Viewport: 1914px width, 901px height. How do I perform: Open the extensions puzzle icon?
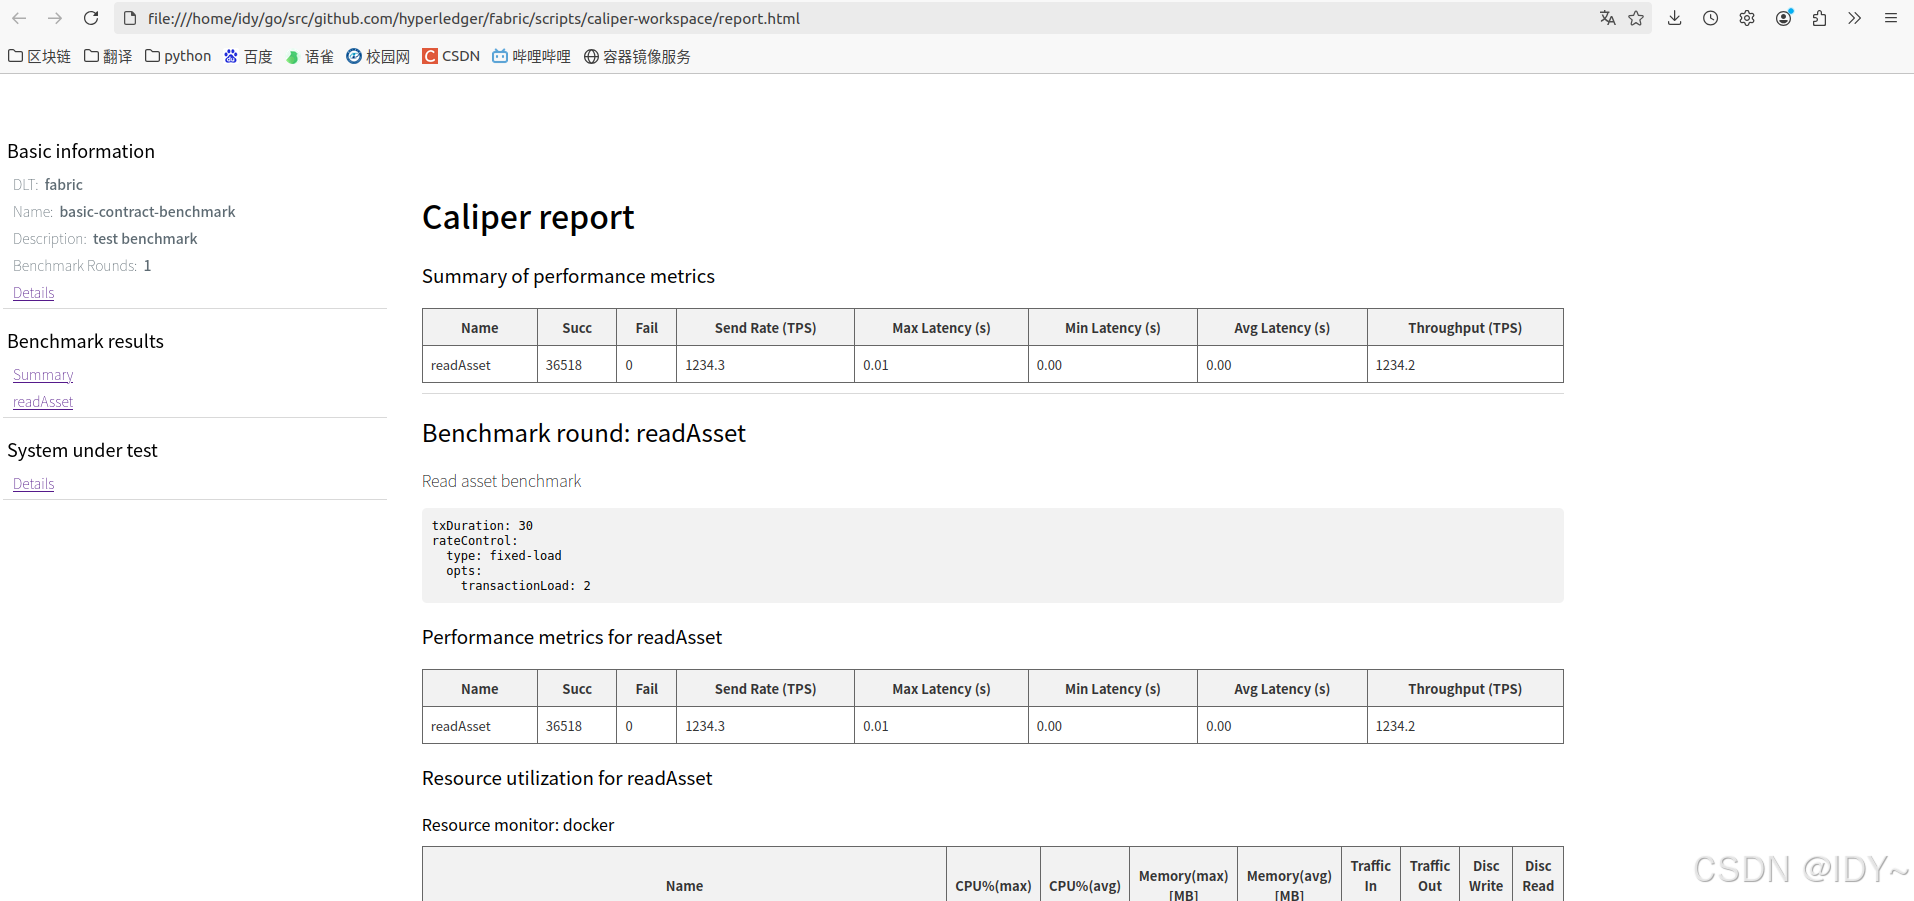[x=1819, y=18]
